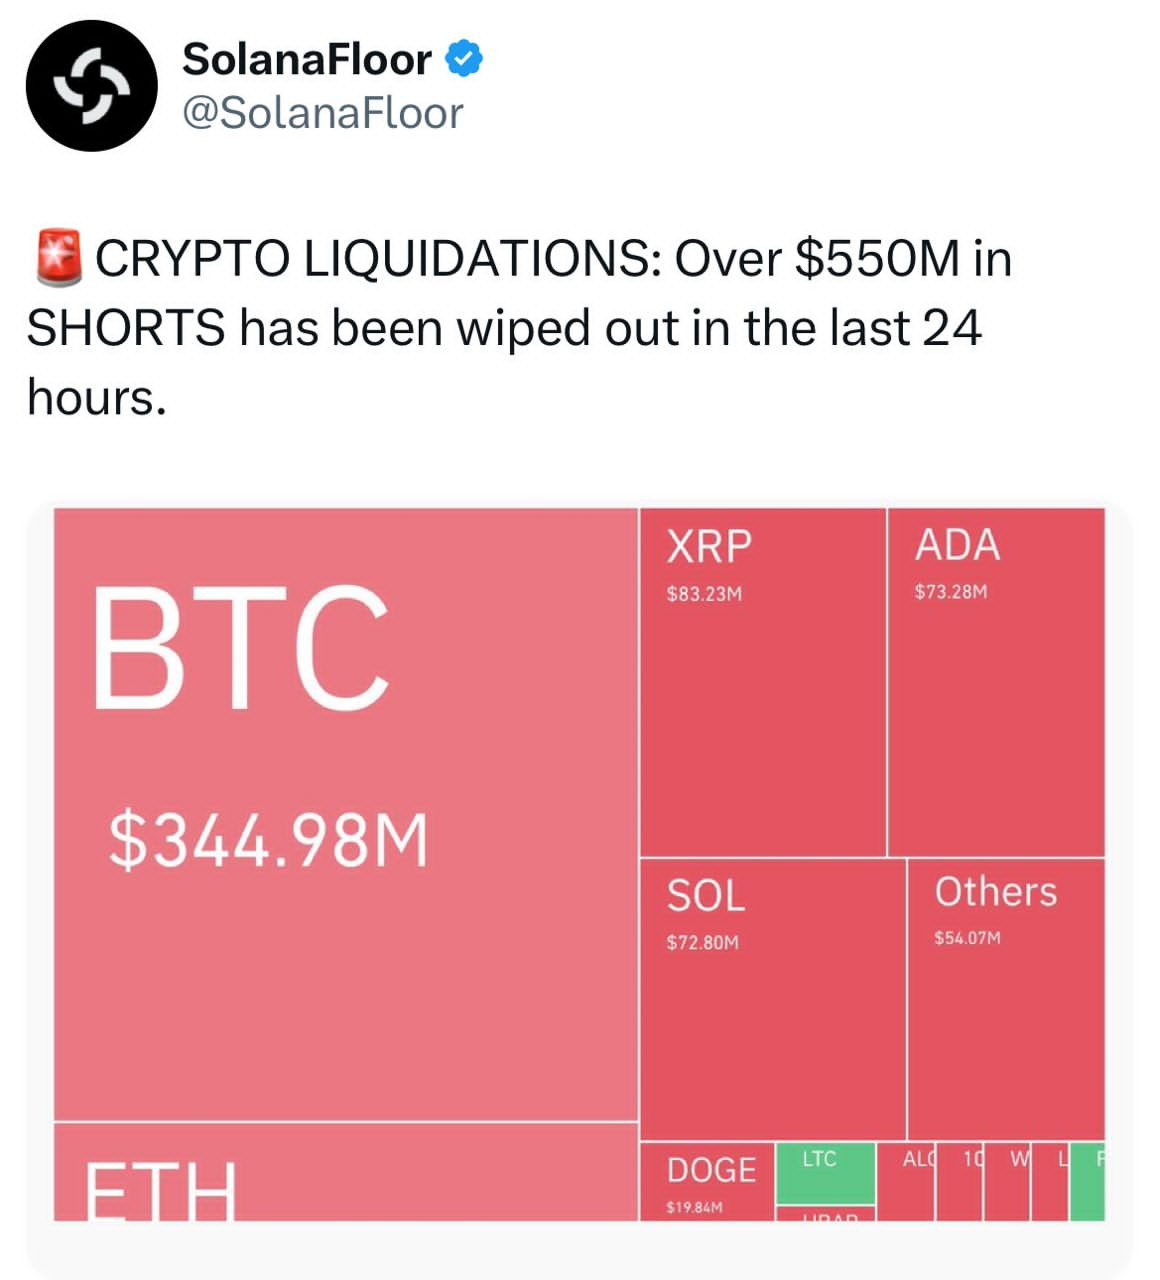Click the cut-off red tile below LTC
Viewport: 1160px width, 1280px height.
(825, 1214)
